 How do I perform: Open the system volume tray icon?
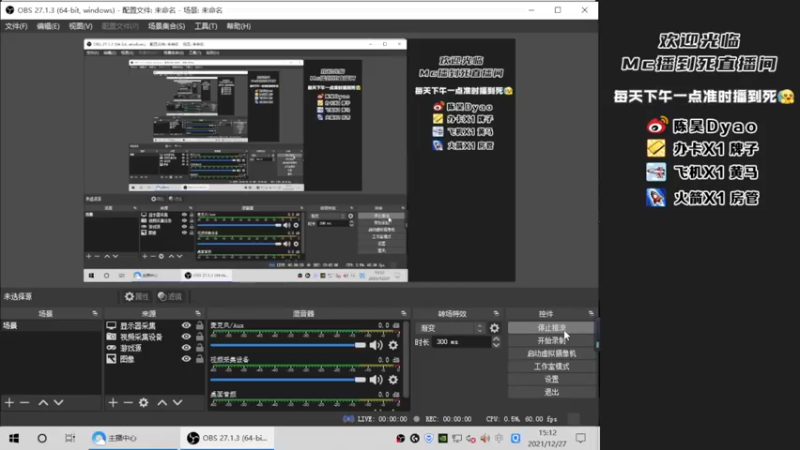pyautogui.click(x=485, y=438)
